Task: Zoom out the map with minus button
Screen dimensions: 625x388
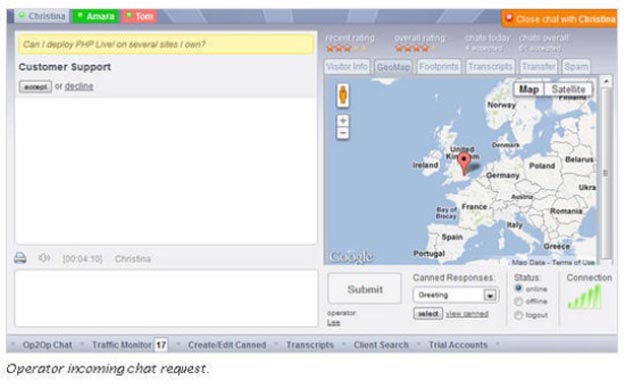Action: click(x=343, y=133)
